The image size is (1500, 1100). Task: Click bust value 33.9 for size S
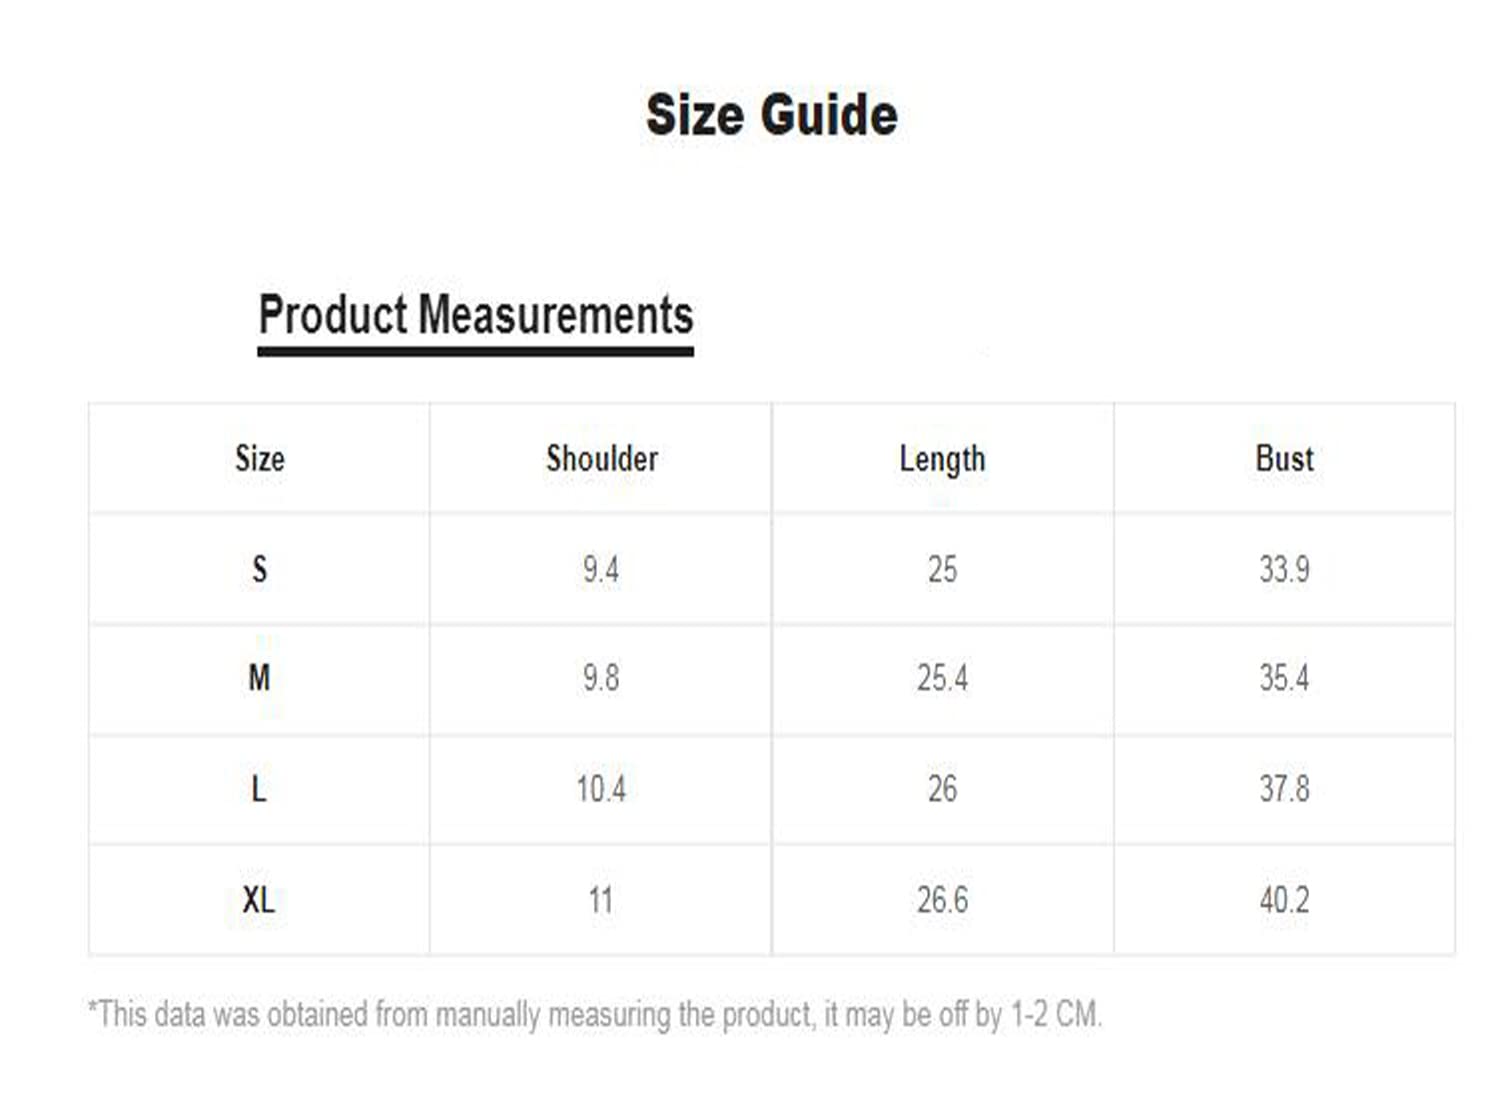1284,570
